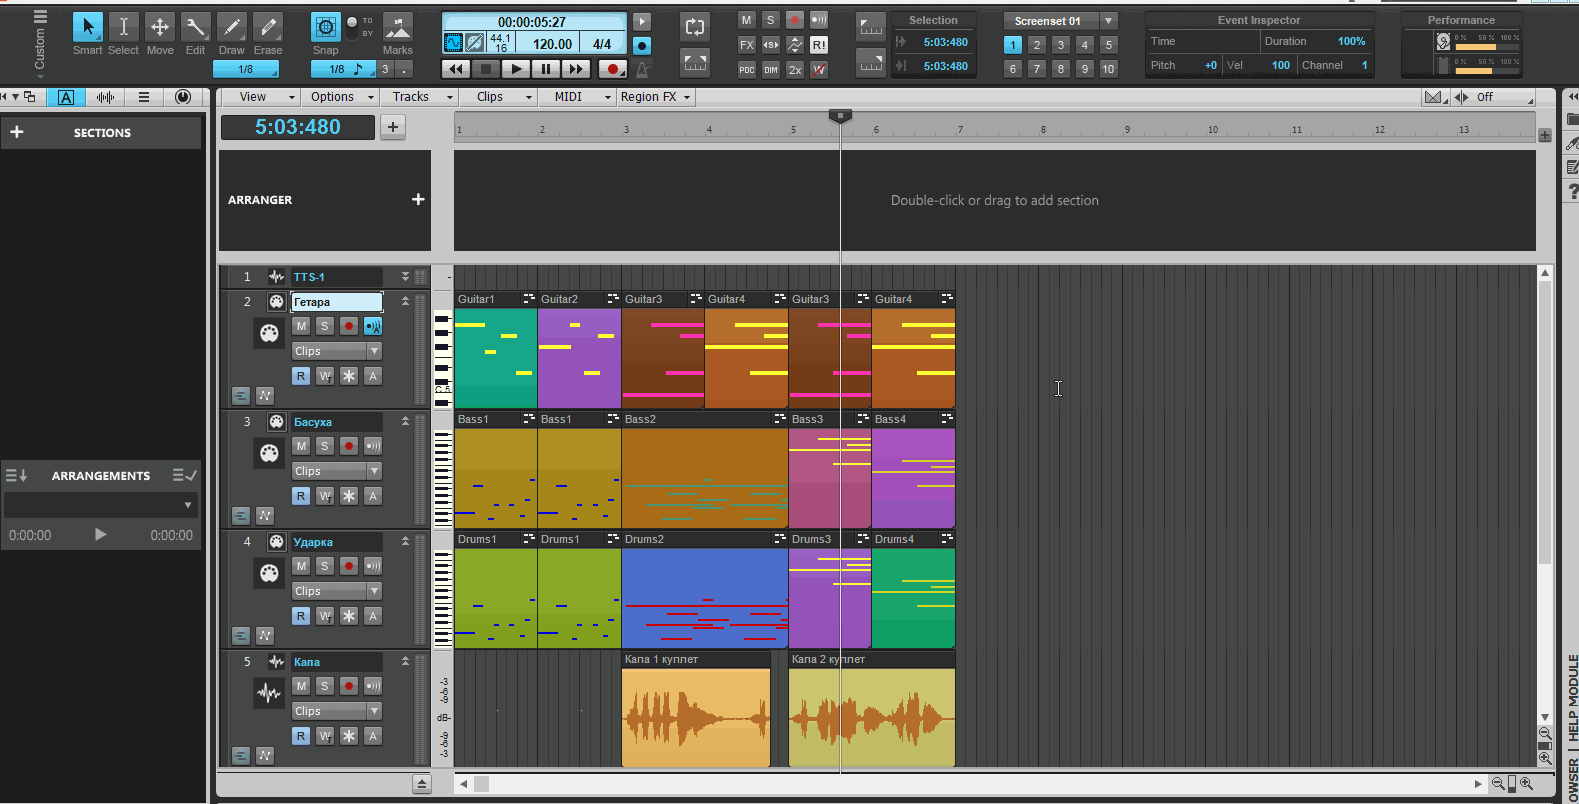This screenshot has height=804, width=1579.
Task: Click the now time position display
Action: [298, 127]
